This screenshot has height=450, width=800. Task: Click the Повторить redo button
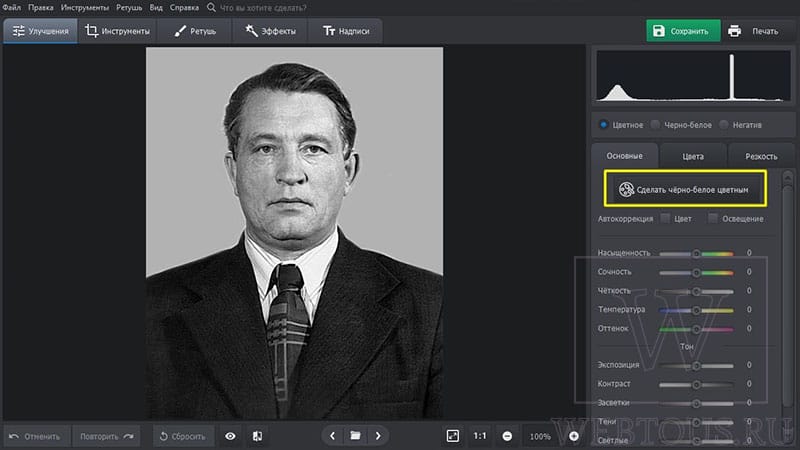[x=106, y=436]
